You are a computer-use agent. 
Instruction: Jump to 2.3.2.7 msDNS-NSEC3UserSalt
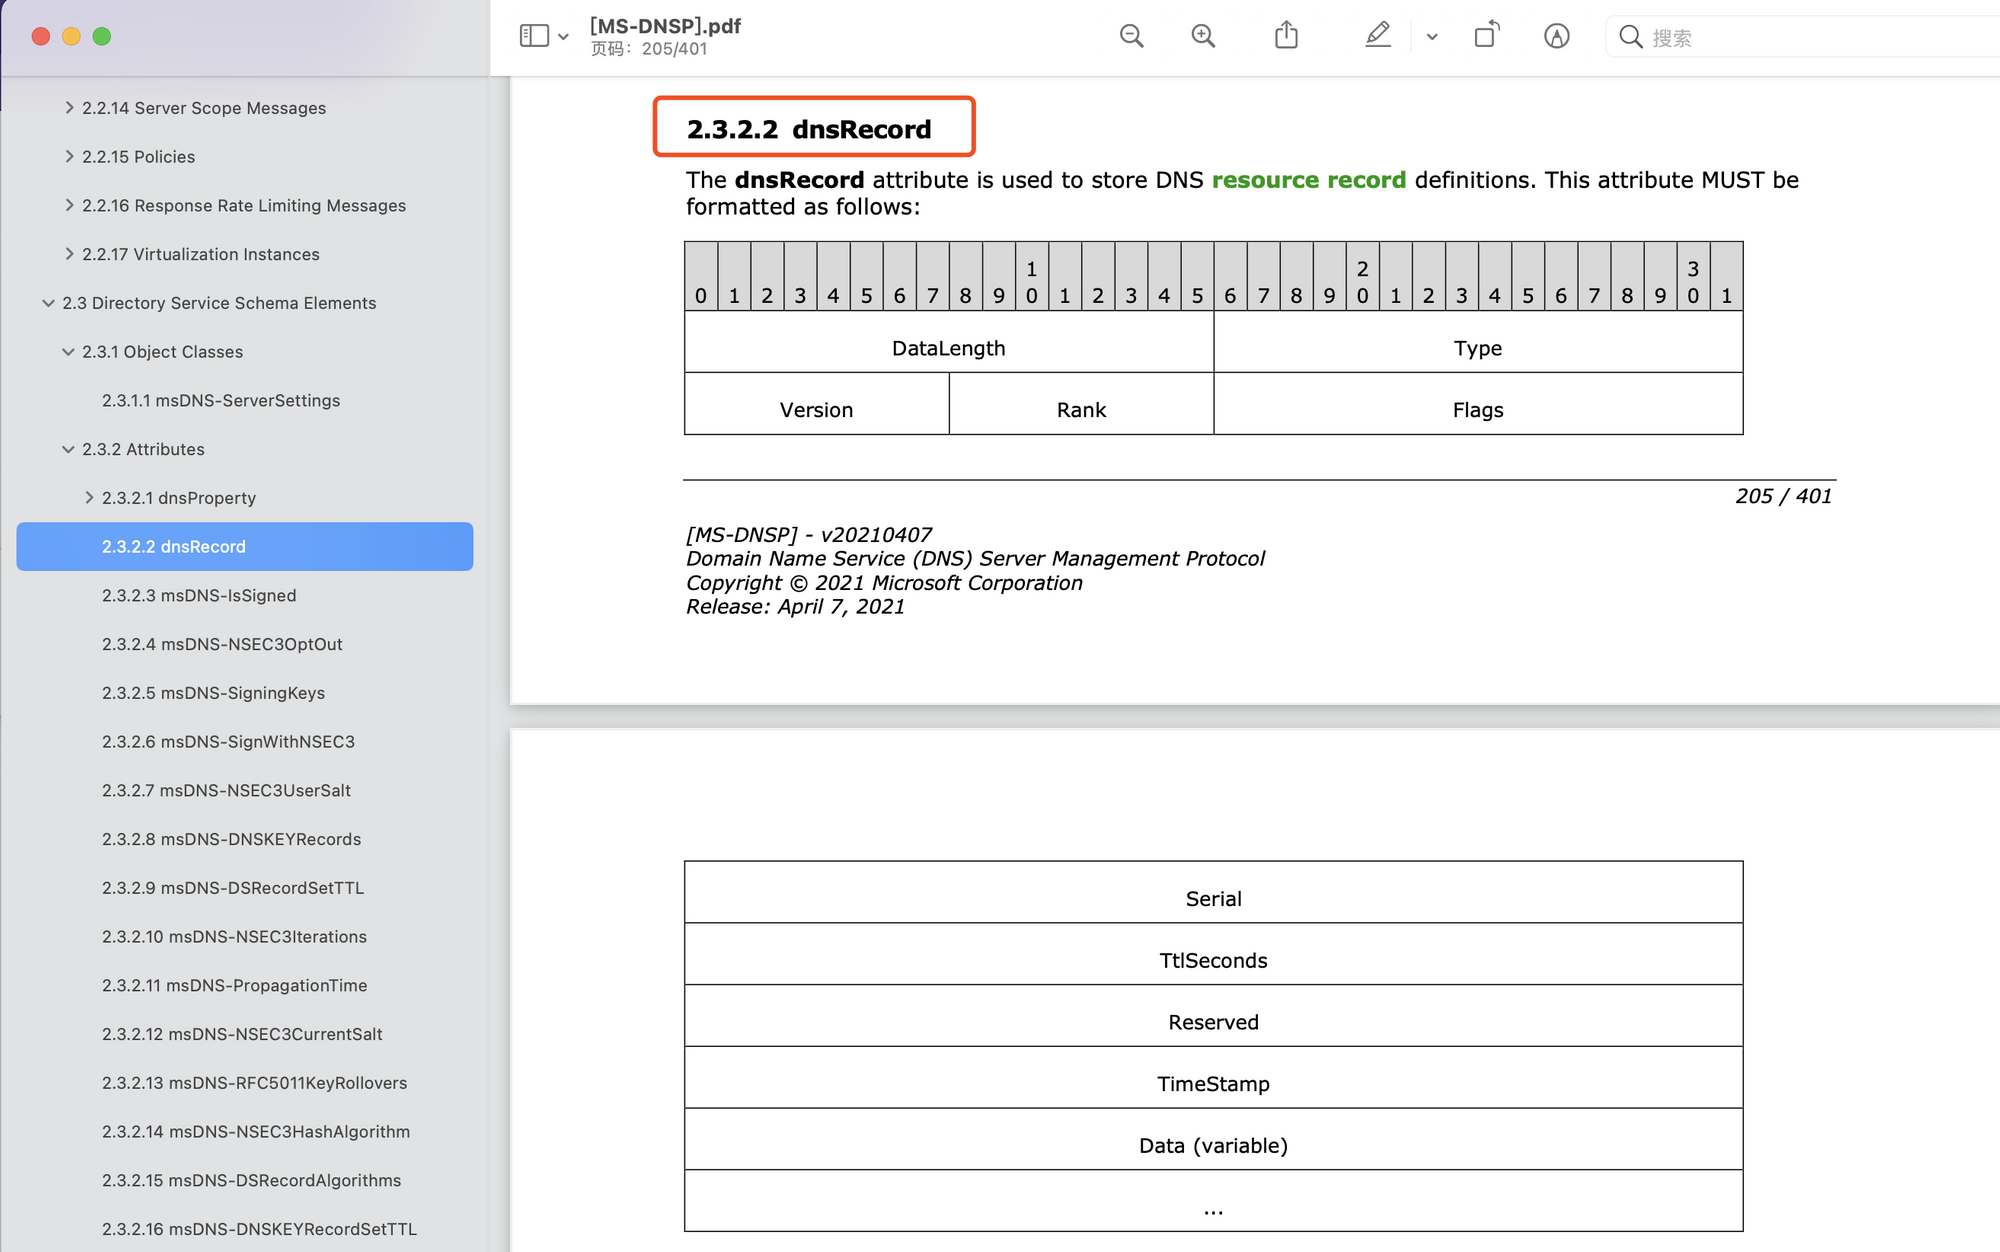tap(226, 790)
